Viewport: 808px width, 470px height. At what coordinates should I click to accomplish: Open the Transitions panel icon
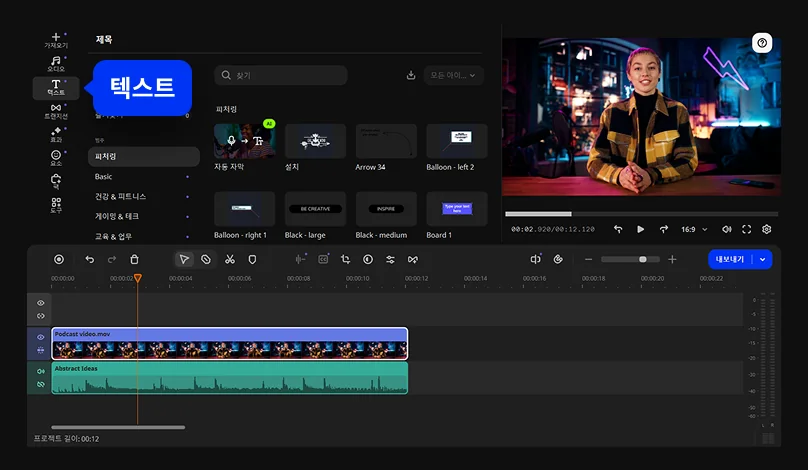pyautogui.click(x=56, y=109)
